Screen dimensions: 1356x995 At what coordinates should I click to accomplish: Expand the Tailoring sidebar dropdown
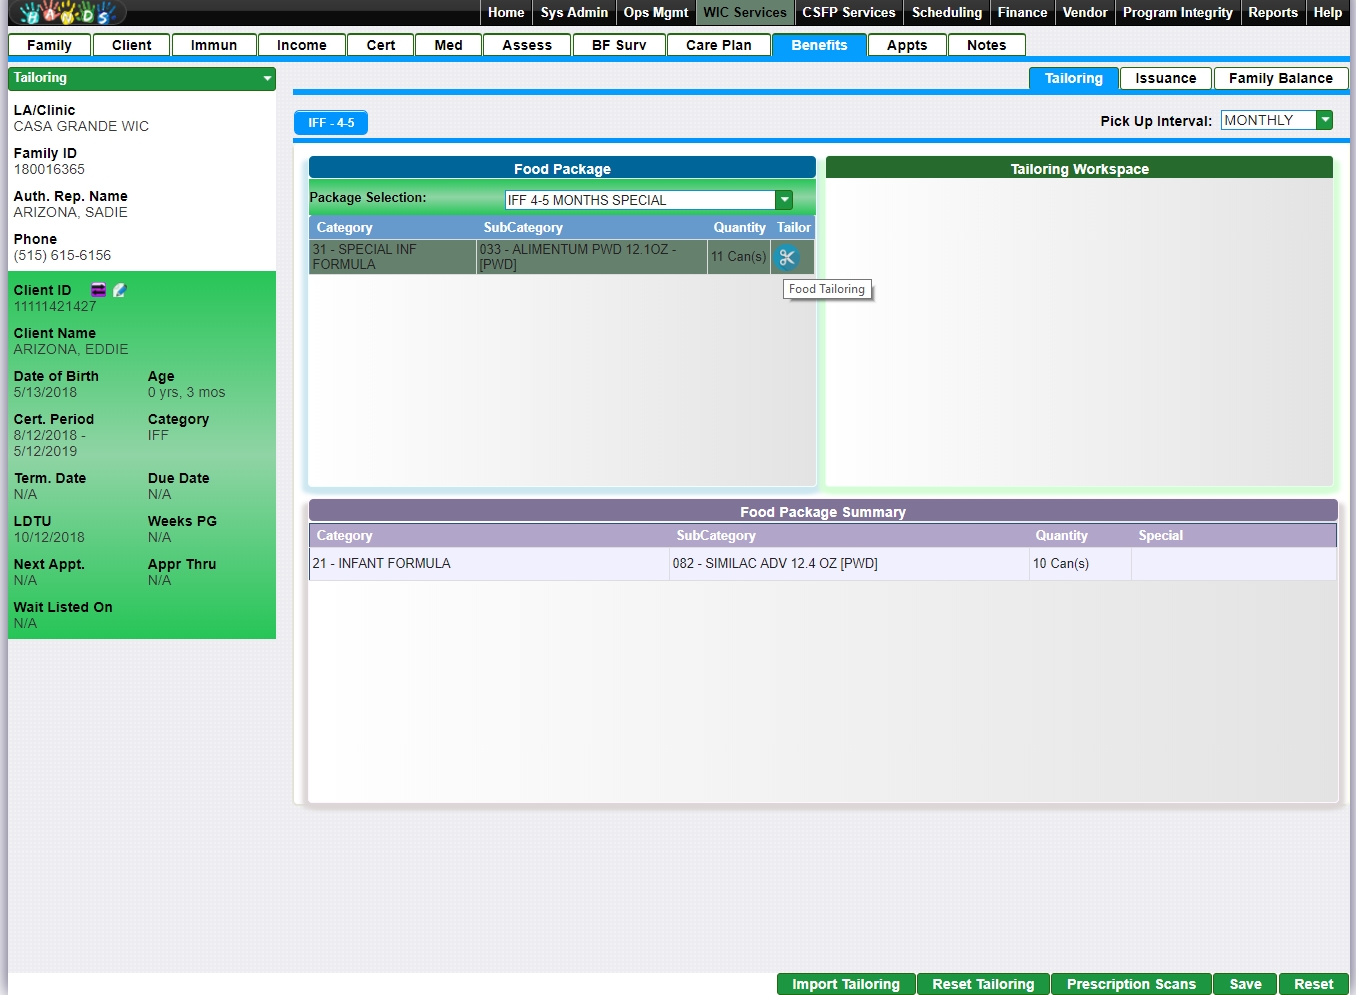tap(266, 78)
